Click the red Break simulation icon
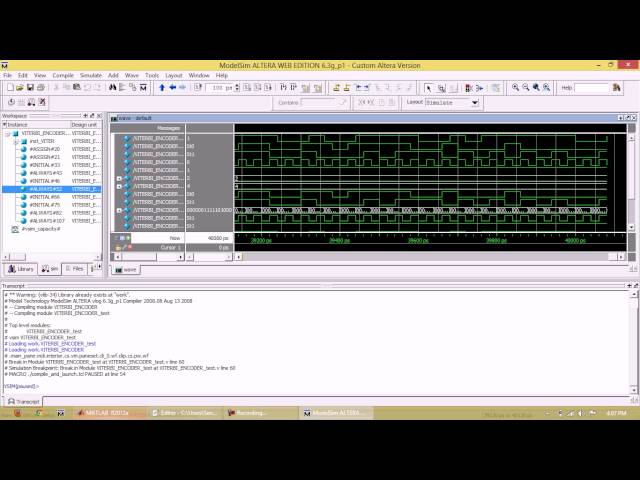 [469, 88]
